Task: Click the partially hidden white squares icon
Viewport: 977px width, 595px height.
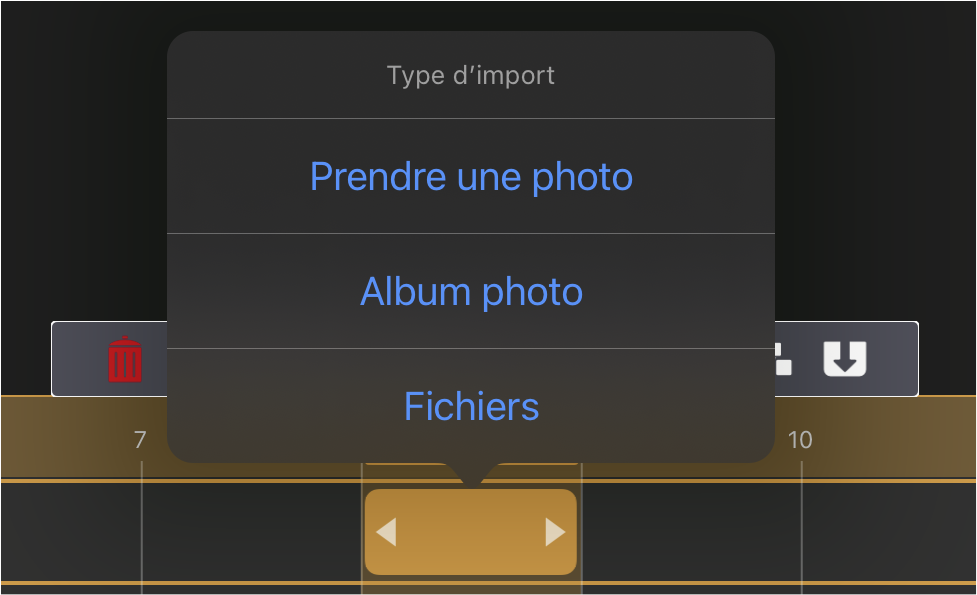Action: coord(783,359)
